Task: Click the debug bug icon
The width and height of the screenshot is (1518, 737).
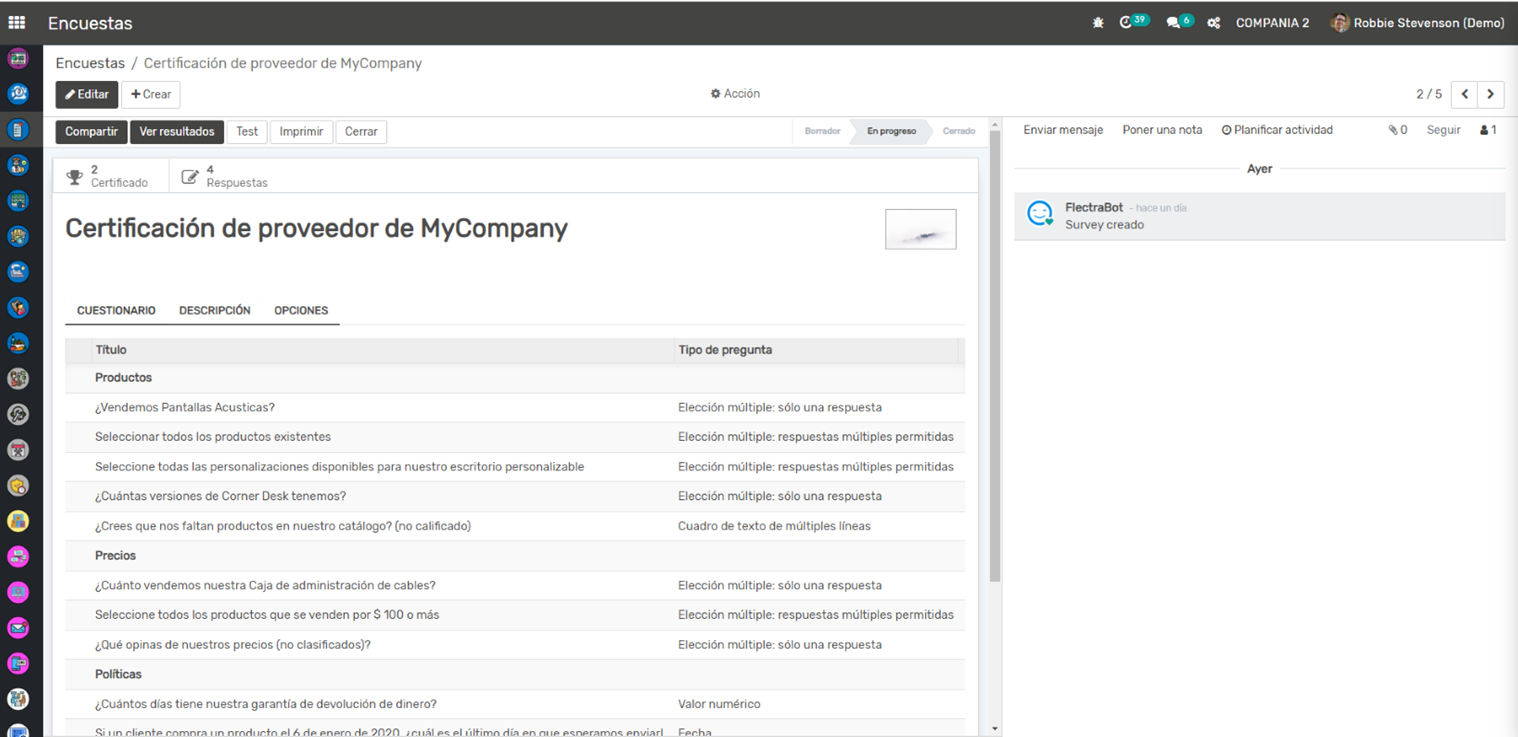Action: coord(1098,23)
